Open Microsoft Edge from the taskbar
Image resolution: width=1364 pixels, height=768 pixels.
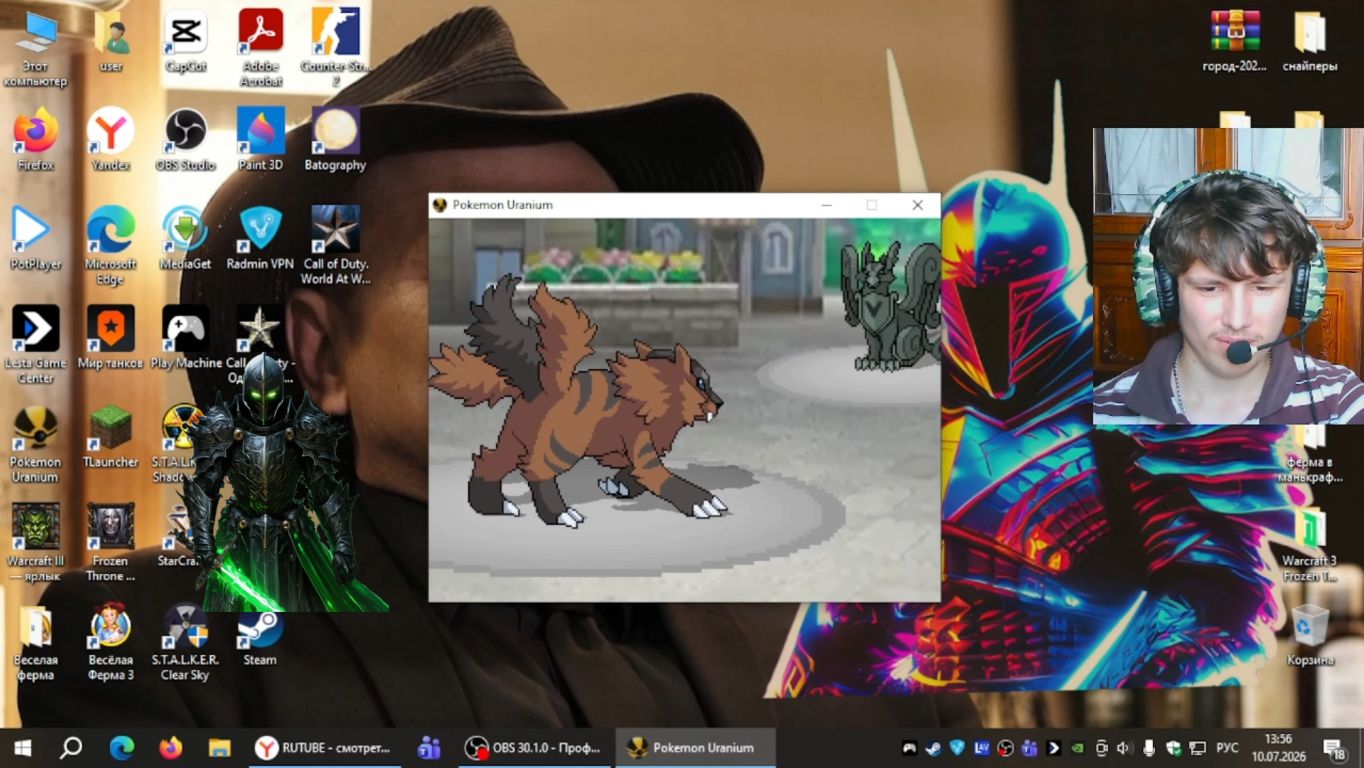[122, 748]
